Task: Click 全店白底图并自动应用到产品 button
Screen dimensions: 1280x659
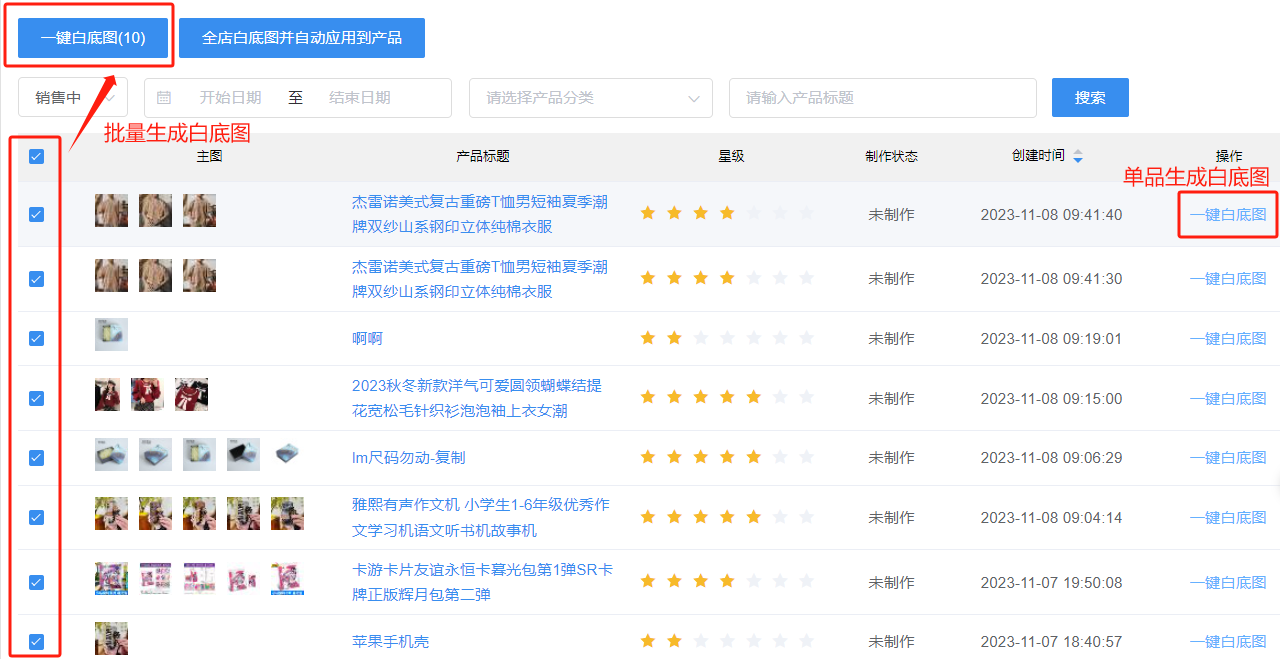Action: pyautogui.click(x=301, y=37)
